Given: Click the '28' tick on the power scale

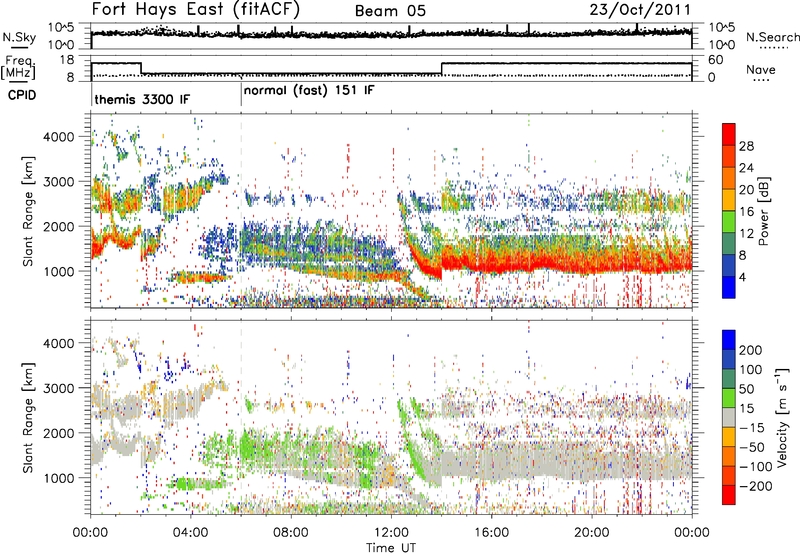Looking at the screenshot, I should tap(746, 146).
